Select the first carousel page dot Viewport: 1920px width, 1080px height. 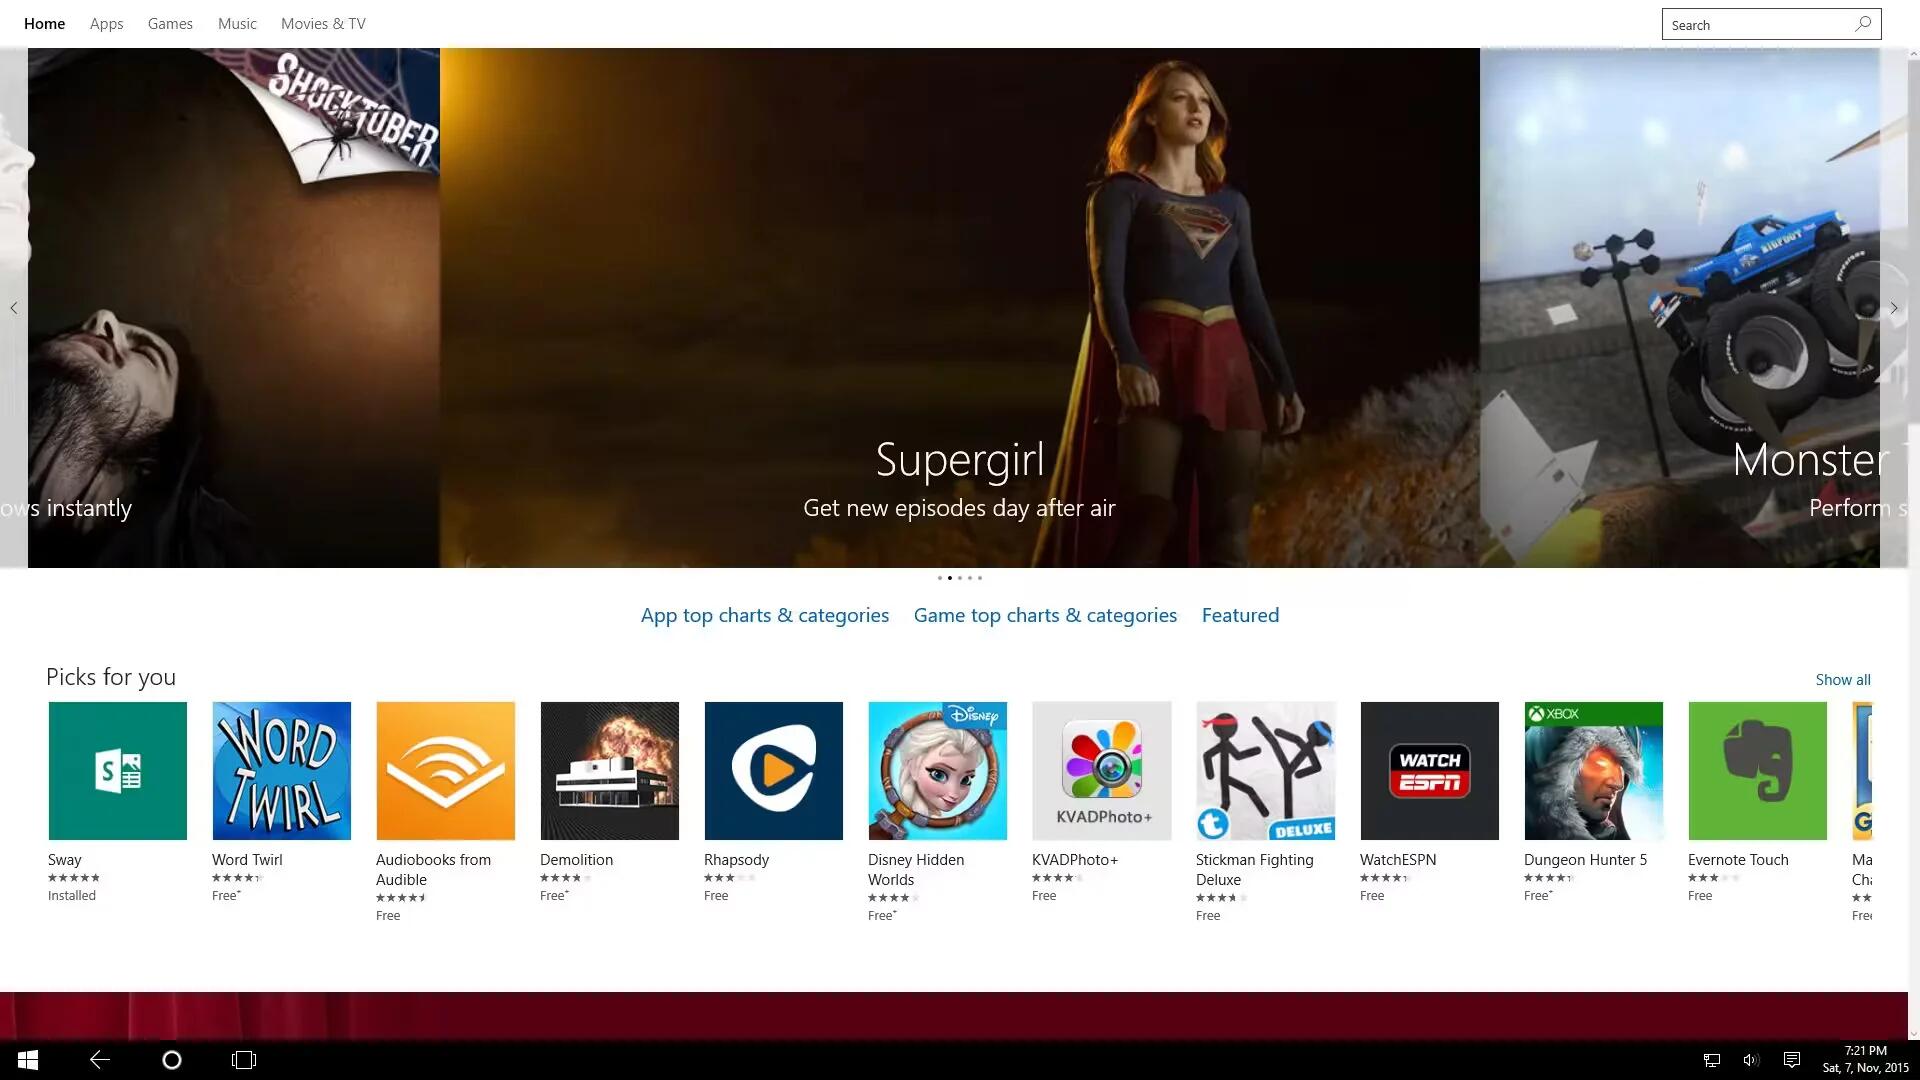click(x=940, y=578)
